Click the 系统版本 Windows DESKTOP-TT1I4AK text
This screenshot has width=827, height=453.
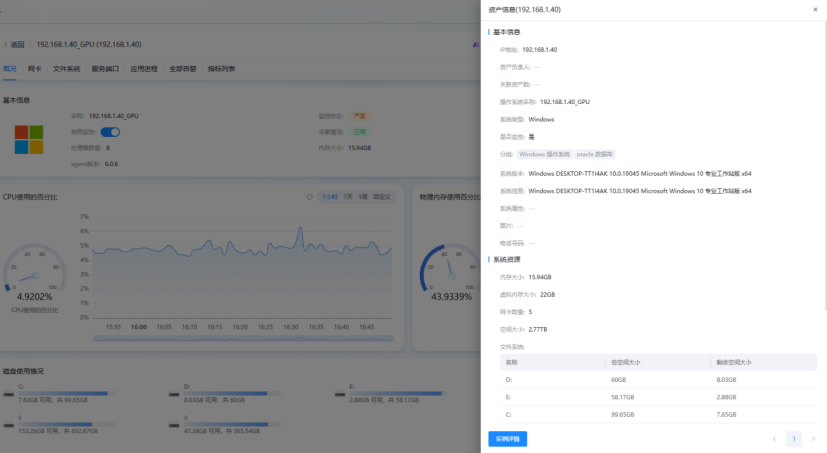pos(640,174)
